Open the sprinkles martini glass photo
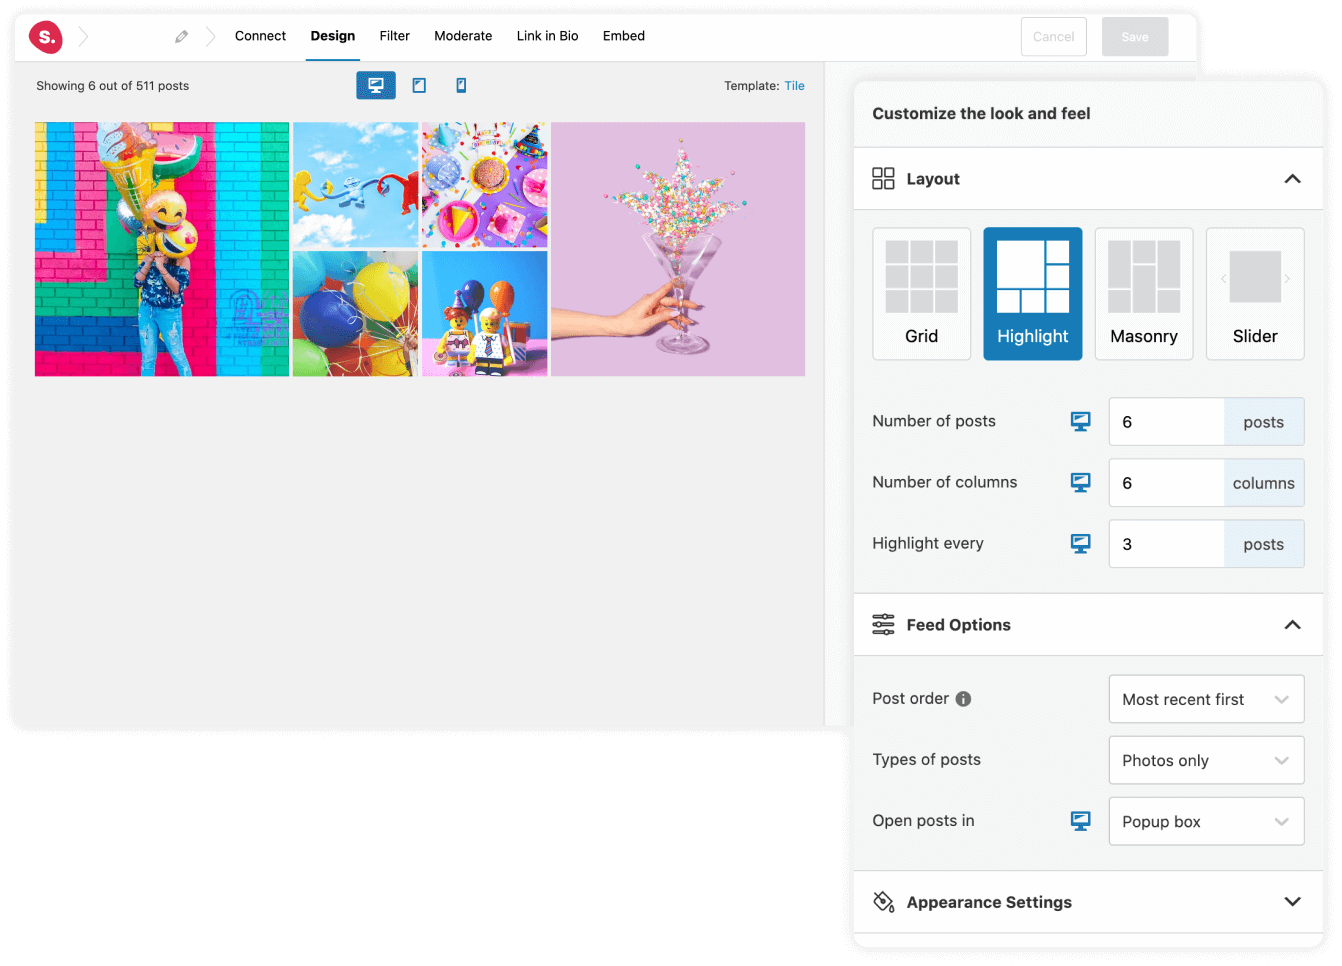1342x966 pixels. tap(678, 249)
